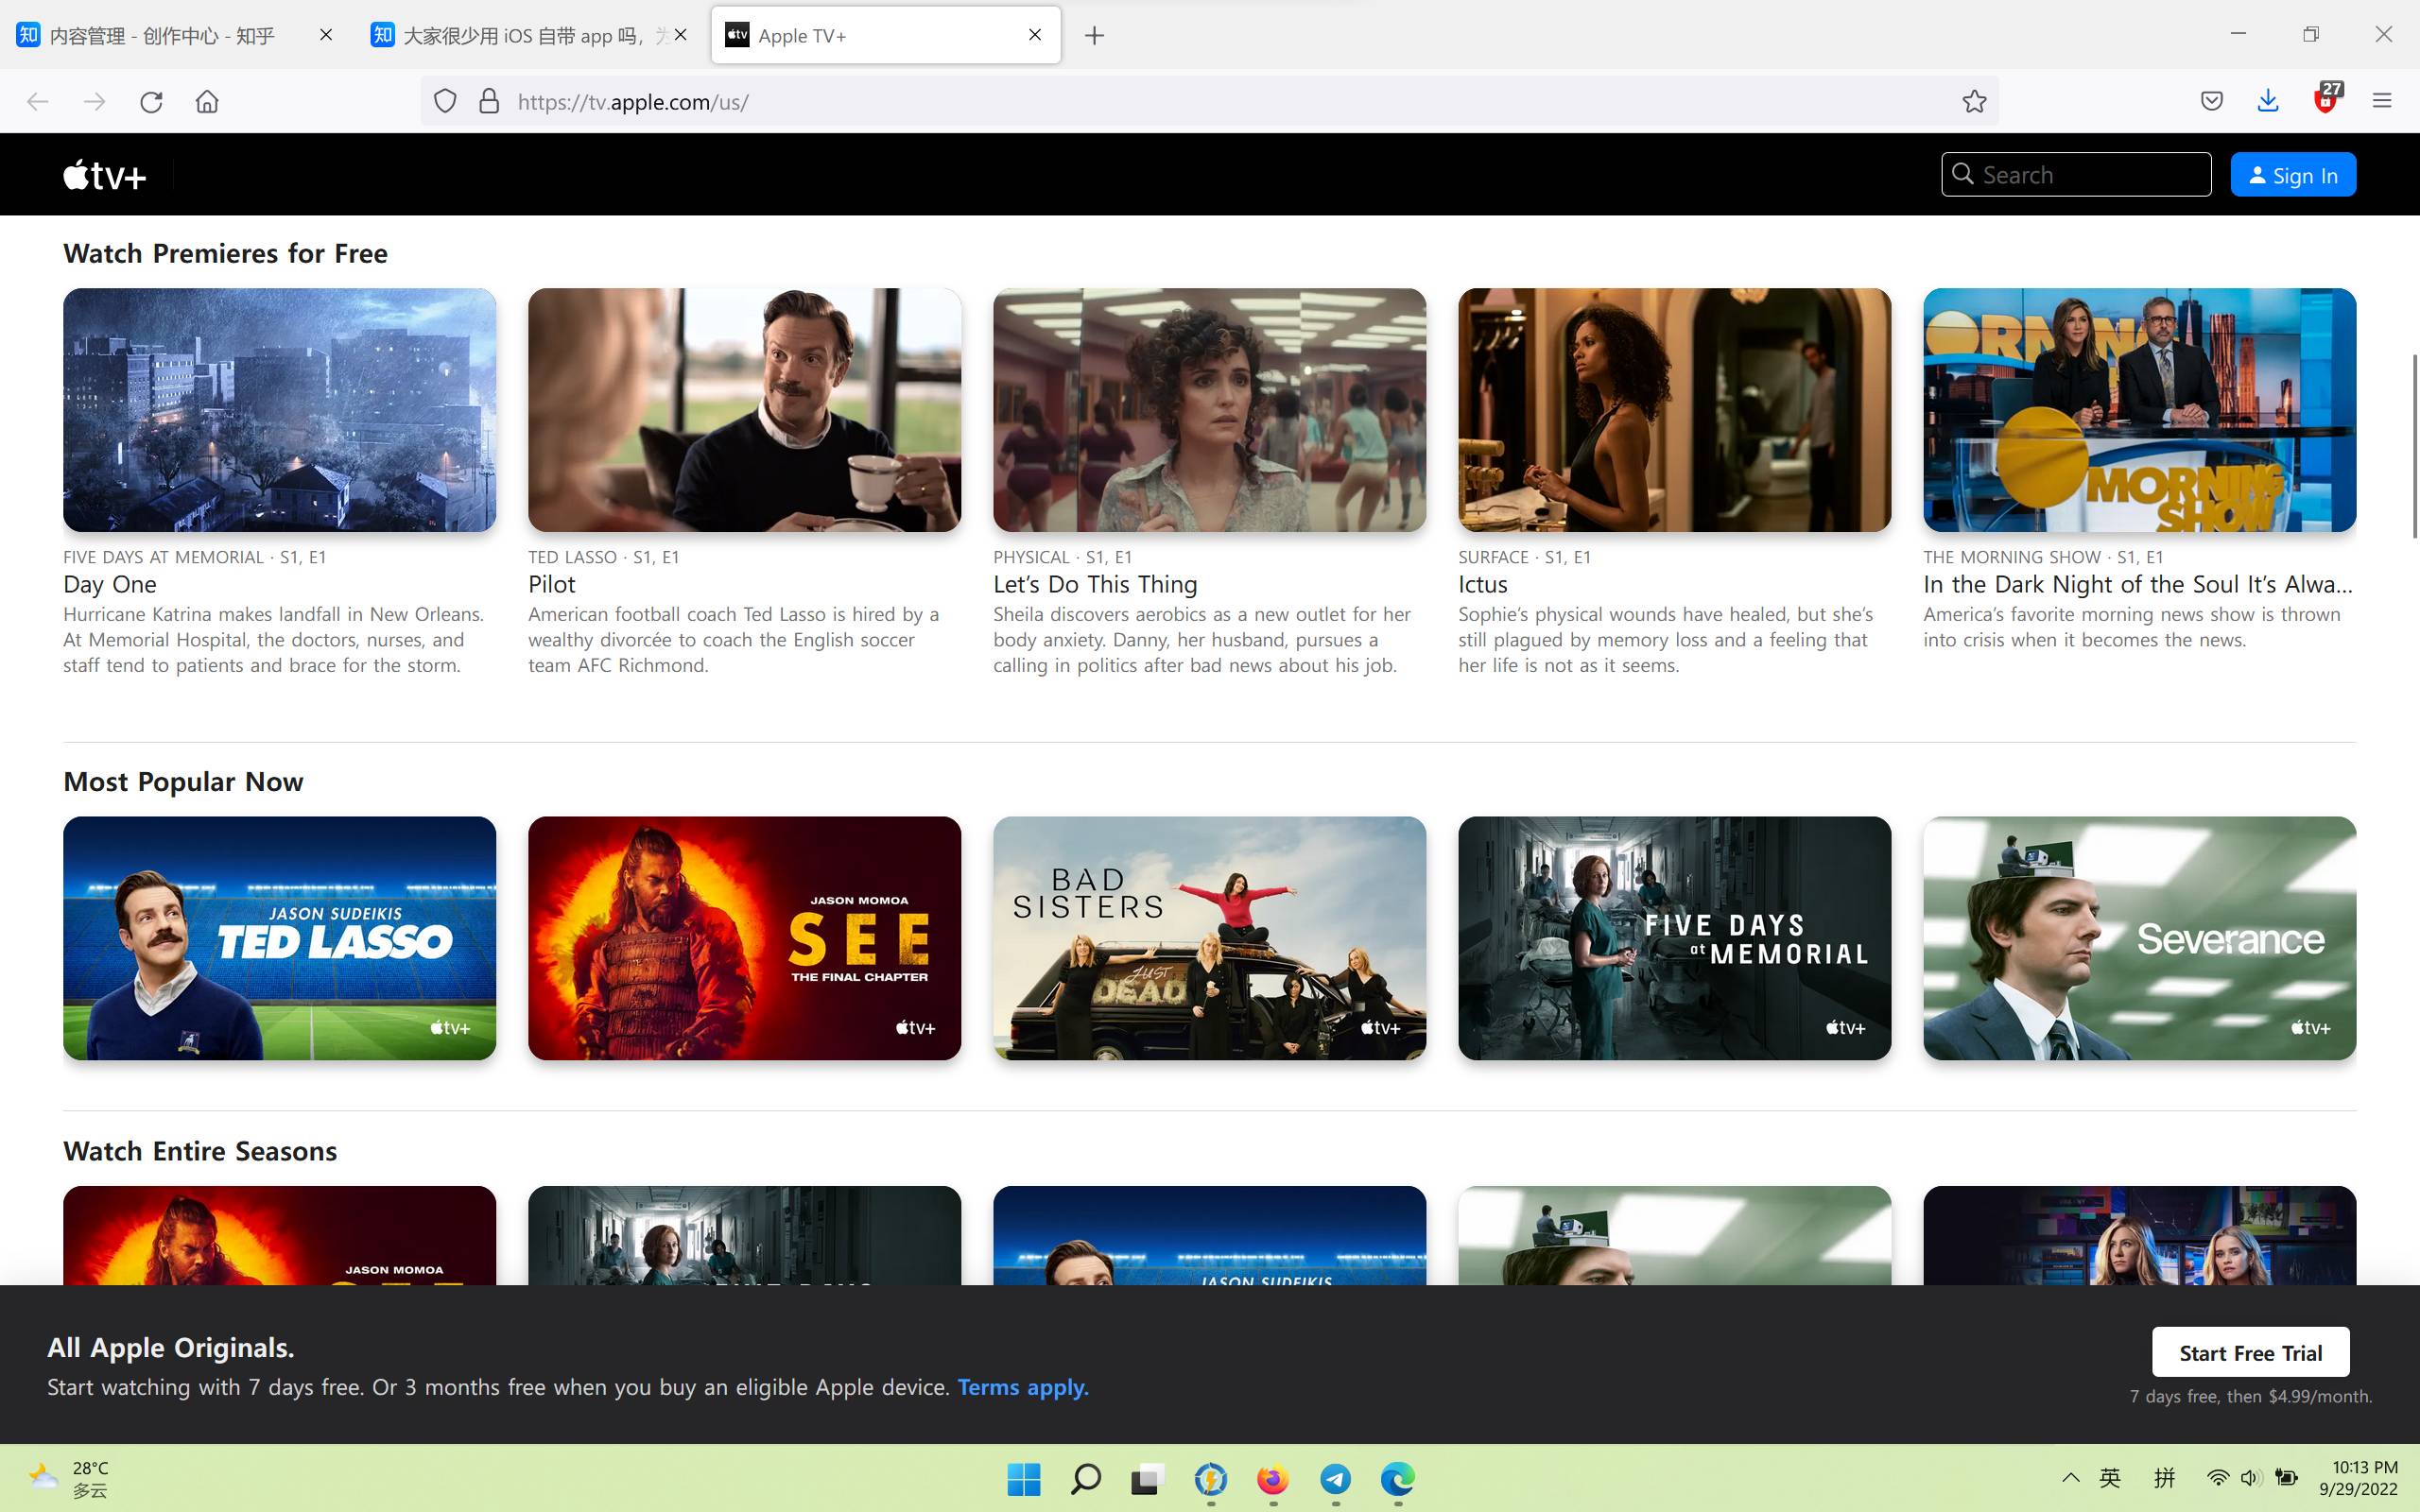Open Task View on the taskbar

[x=1147, y=1479]
